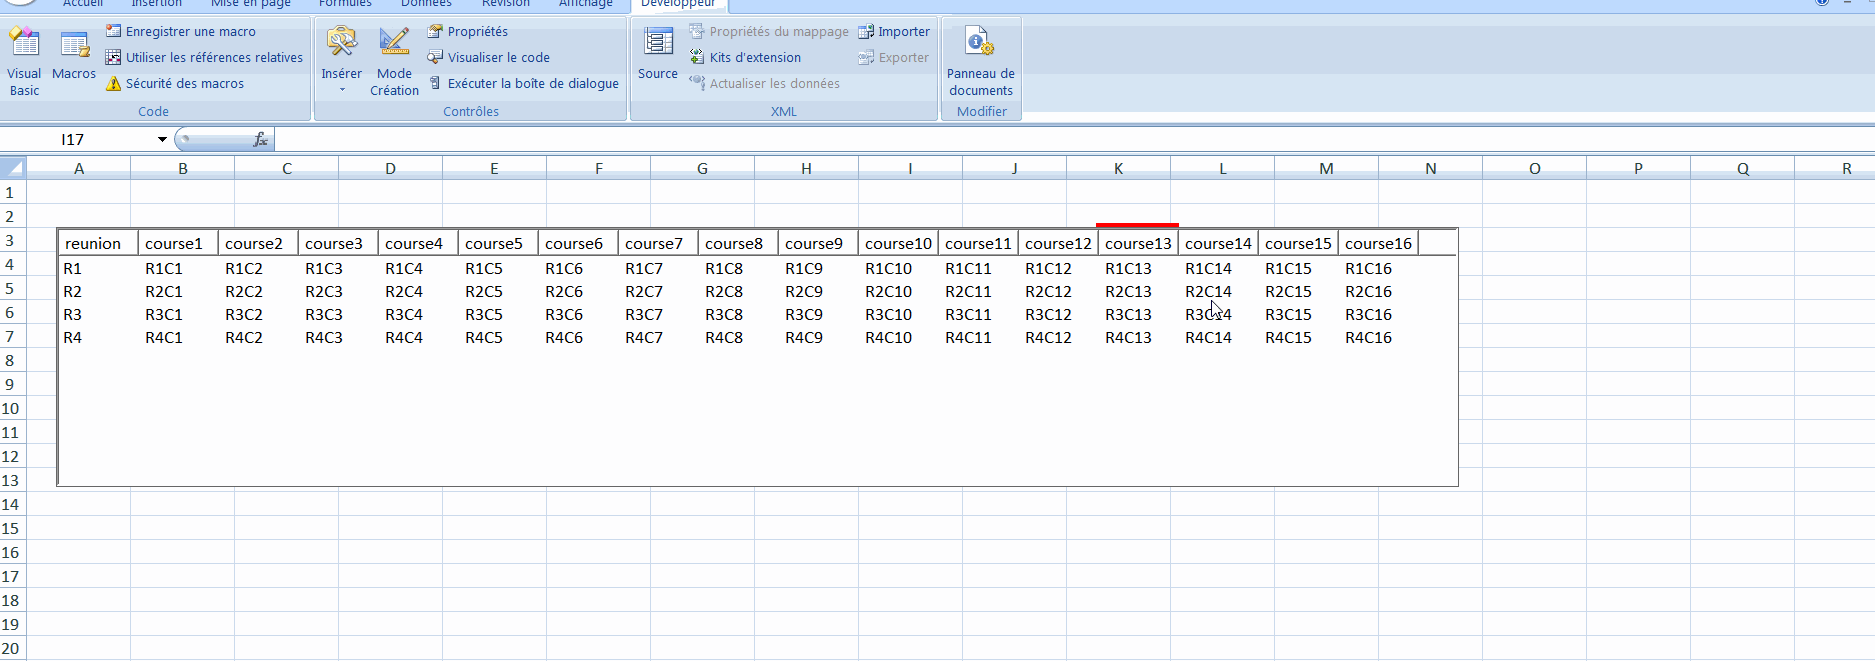Toggle Mode Création
The image size is (1875, 661).
394,61
